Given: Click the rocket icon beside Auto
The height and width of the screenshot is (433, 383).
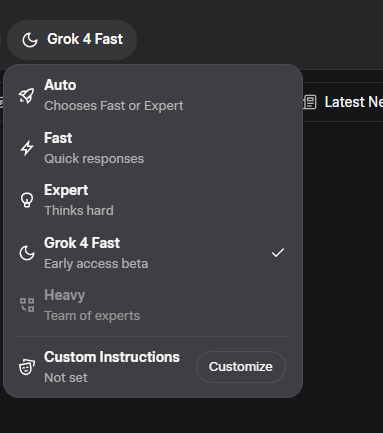Looking at the screenshot, I should (26, 96).
